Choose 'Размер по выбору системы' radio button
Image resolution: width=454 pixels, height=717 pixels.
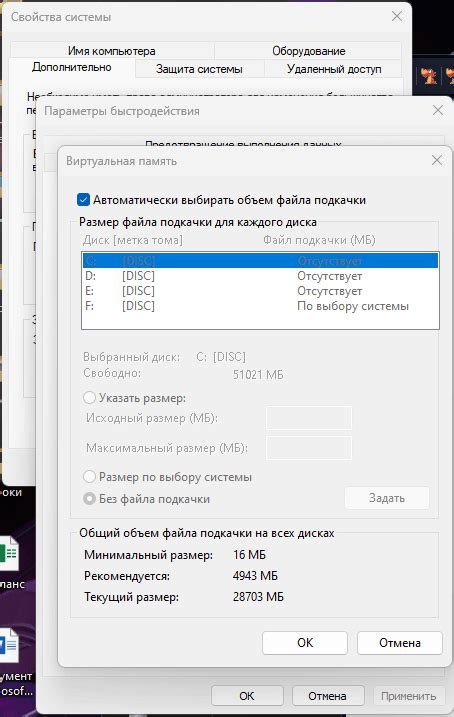click(89, 476)
